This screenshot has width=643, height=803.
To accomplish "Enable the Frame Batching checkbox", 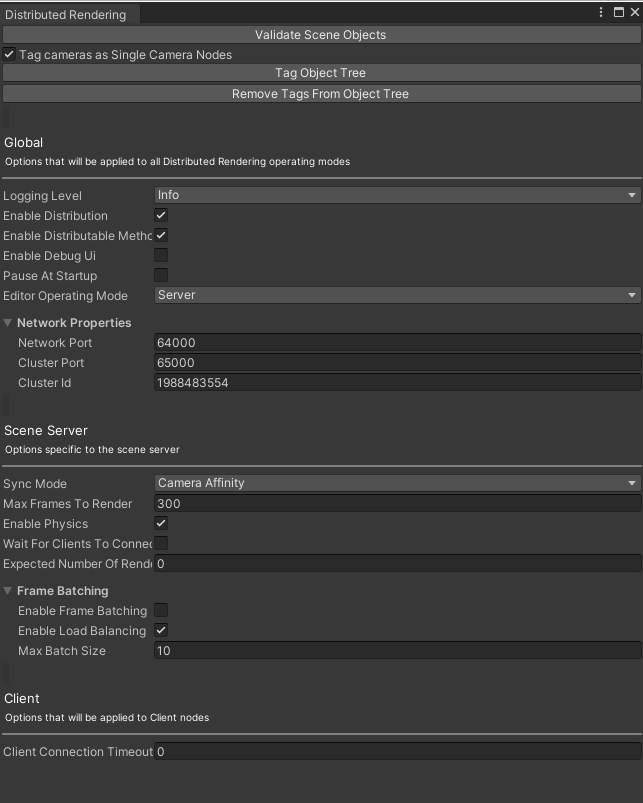I will tap(161, 611).
